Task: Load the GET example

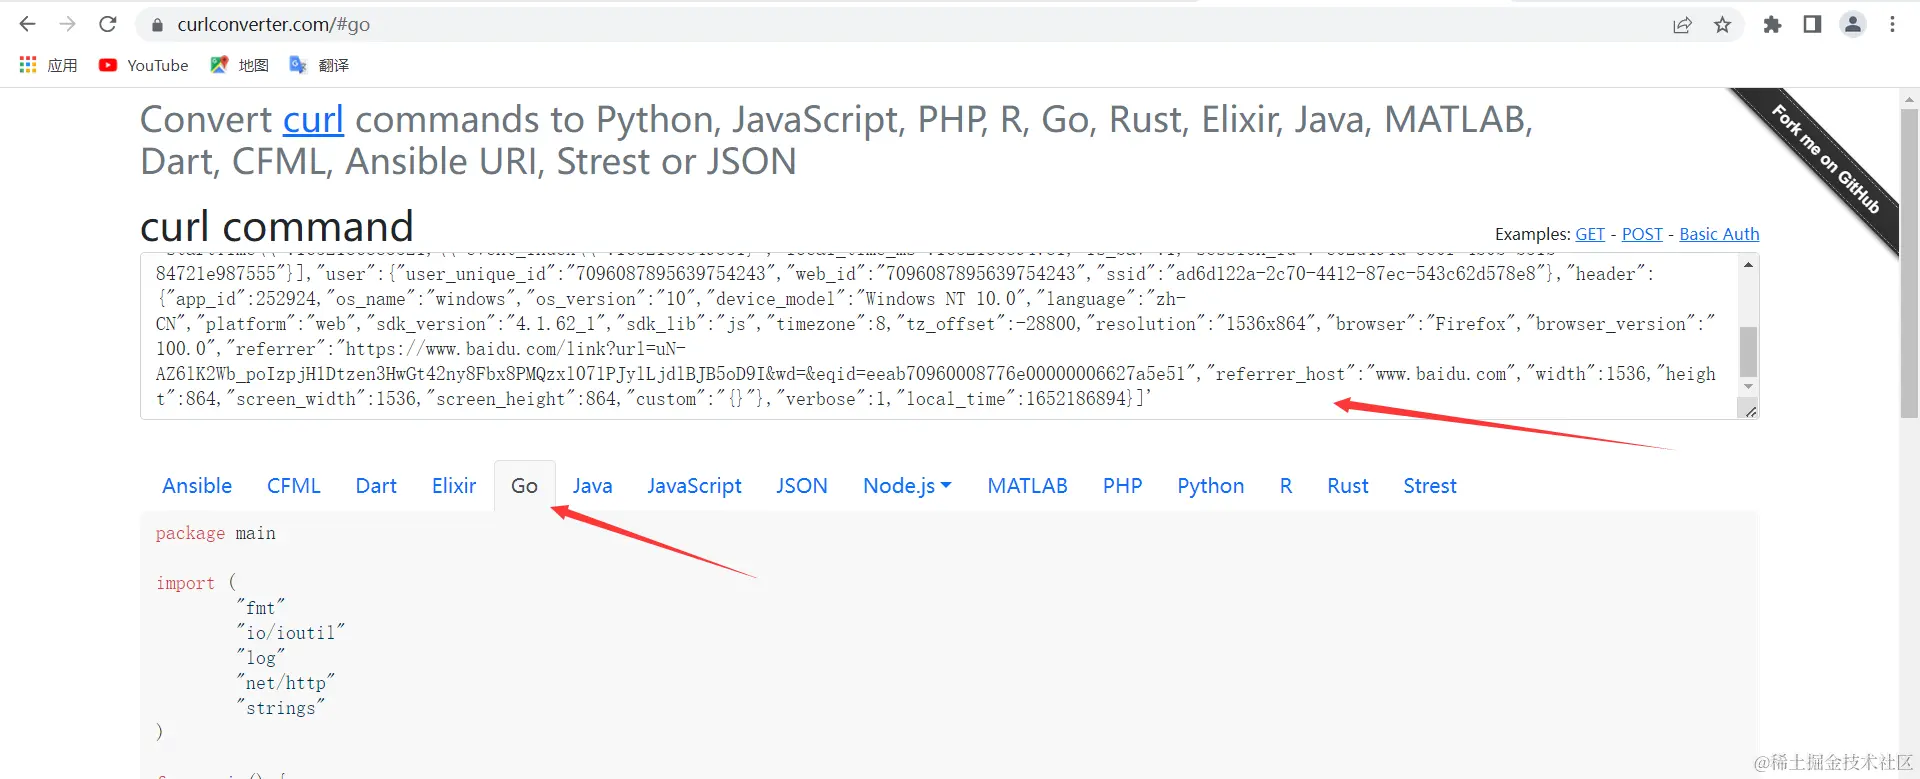Action: point(1590,234)
